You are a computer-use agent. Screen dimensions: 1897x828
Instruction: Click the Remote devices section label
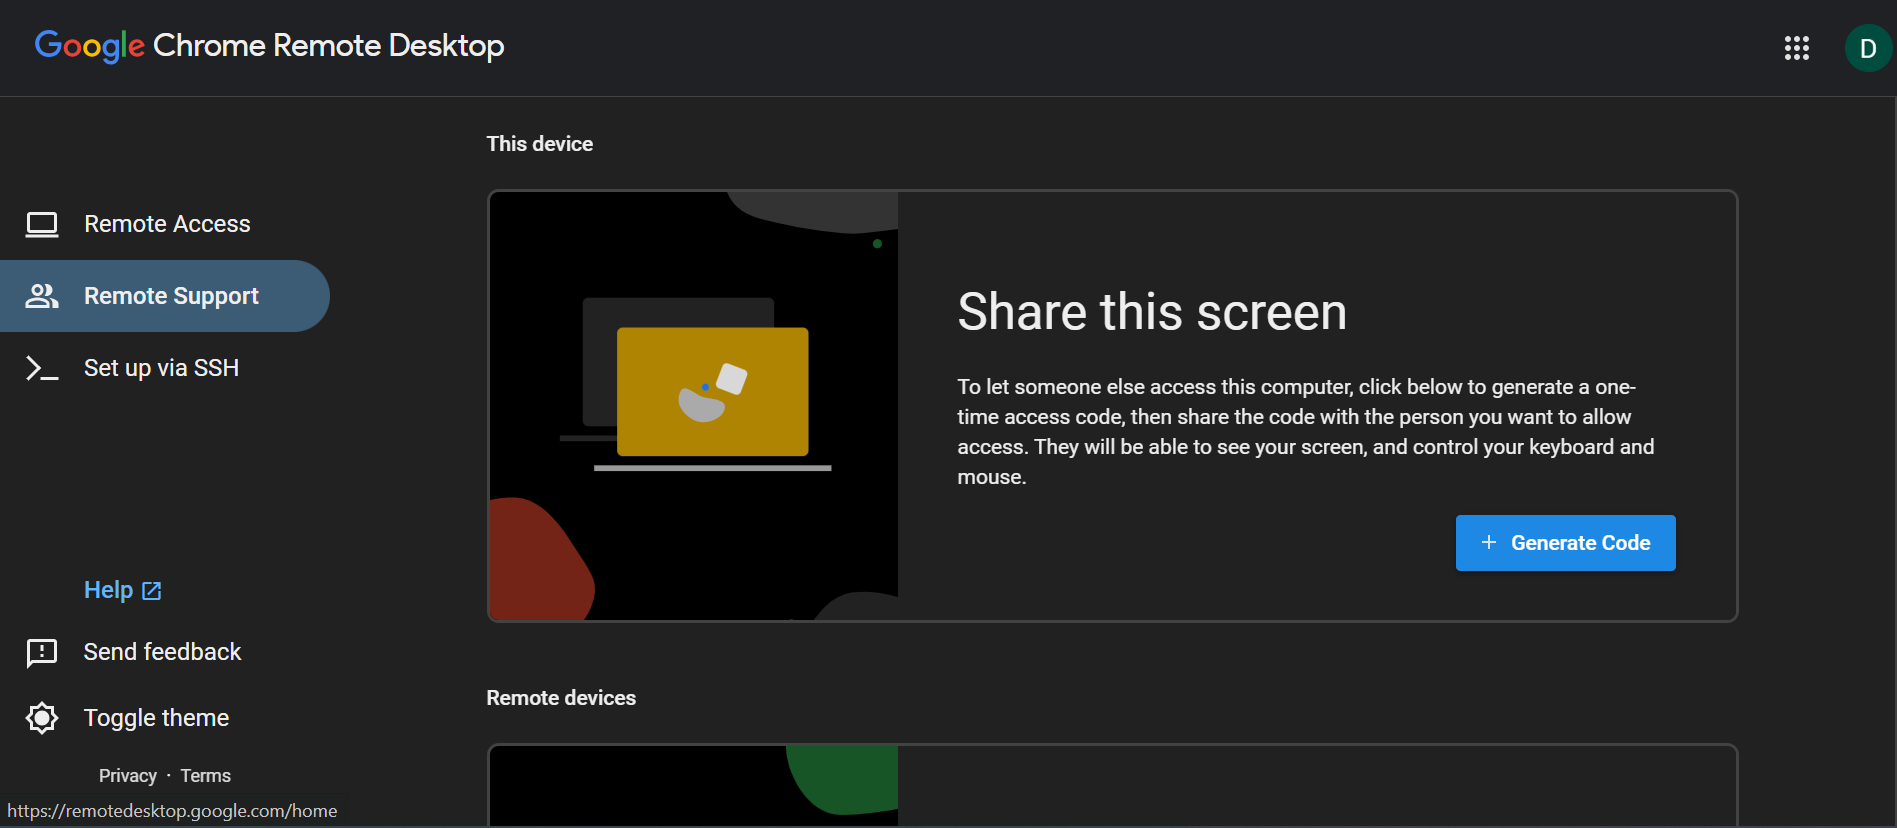(561, 698)
